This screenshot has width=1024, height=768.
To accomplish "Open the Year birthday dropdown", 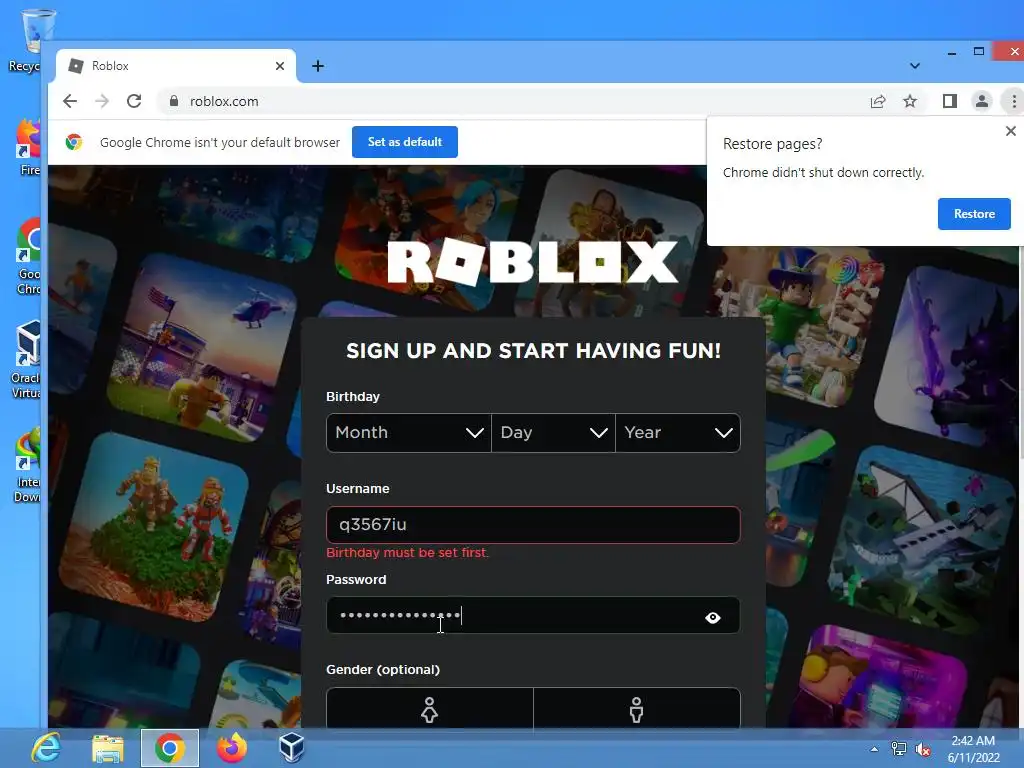I will [x=678, y=432].
